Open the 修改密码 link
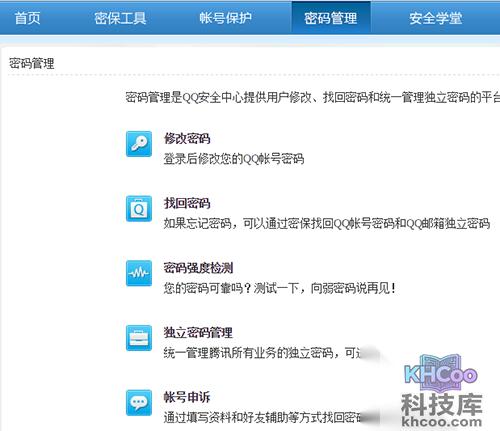 pos(187,138)
